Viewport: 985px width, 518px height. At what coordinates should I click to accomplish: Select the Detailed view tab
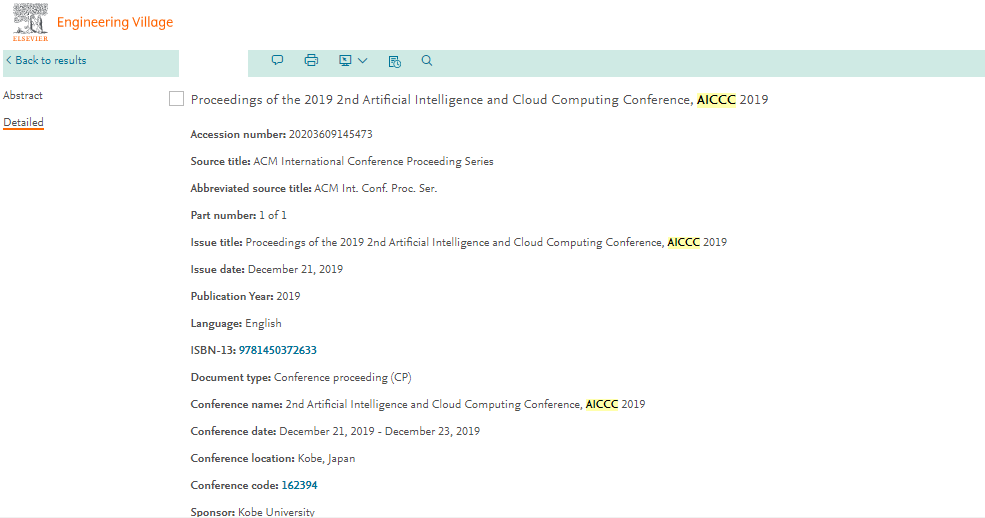[x=23, y=122]
